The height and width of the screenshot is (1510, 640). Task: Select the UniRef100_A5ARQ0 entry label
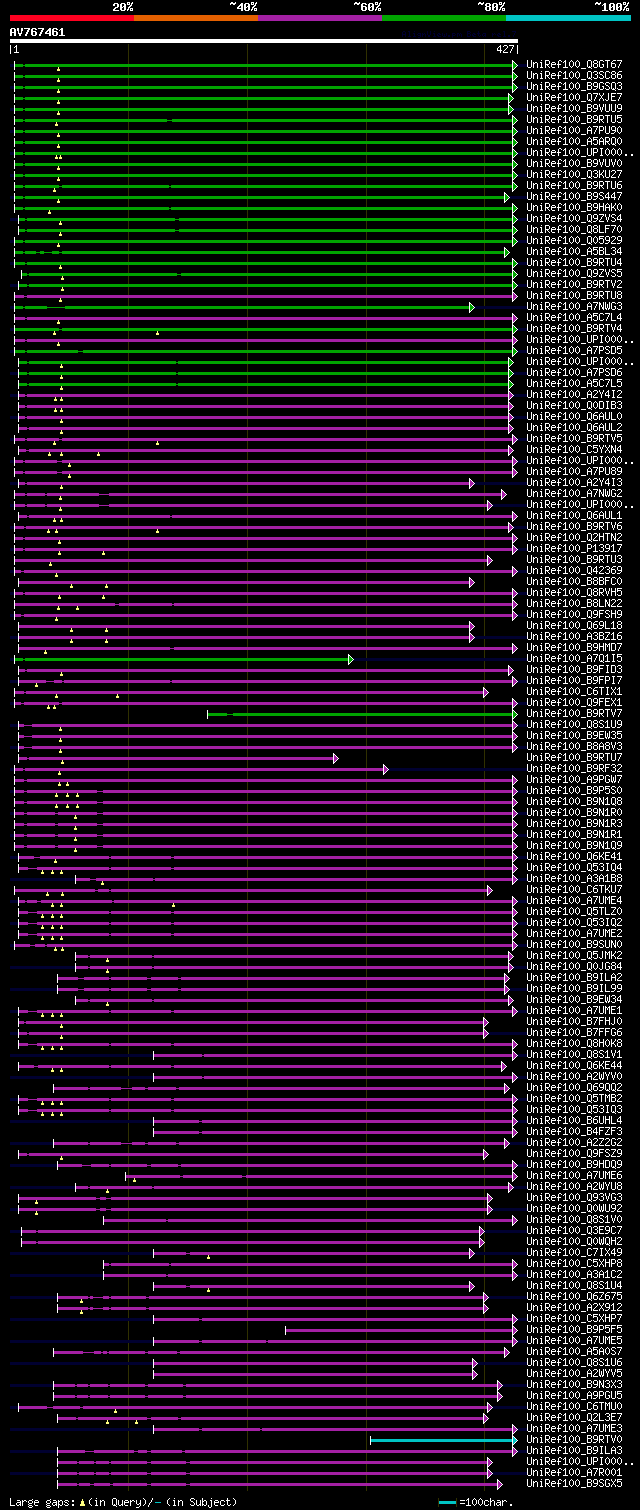pos(574,141)
